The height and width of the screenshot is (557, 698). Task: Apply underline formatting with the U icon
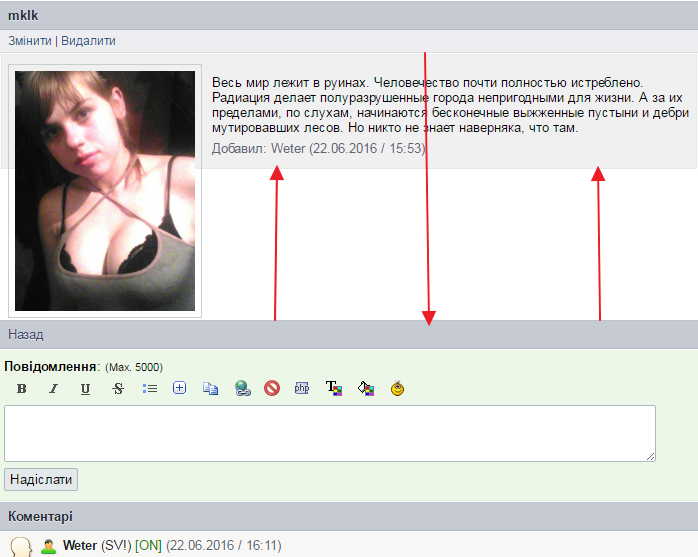85,389
